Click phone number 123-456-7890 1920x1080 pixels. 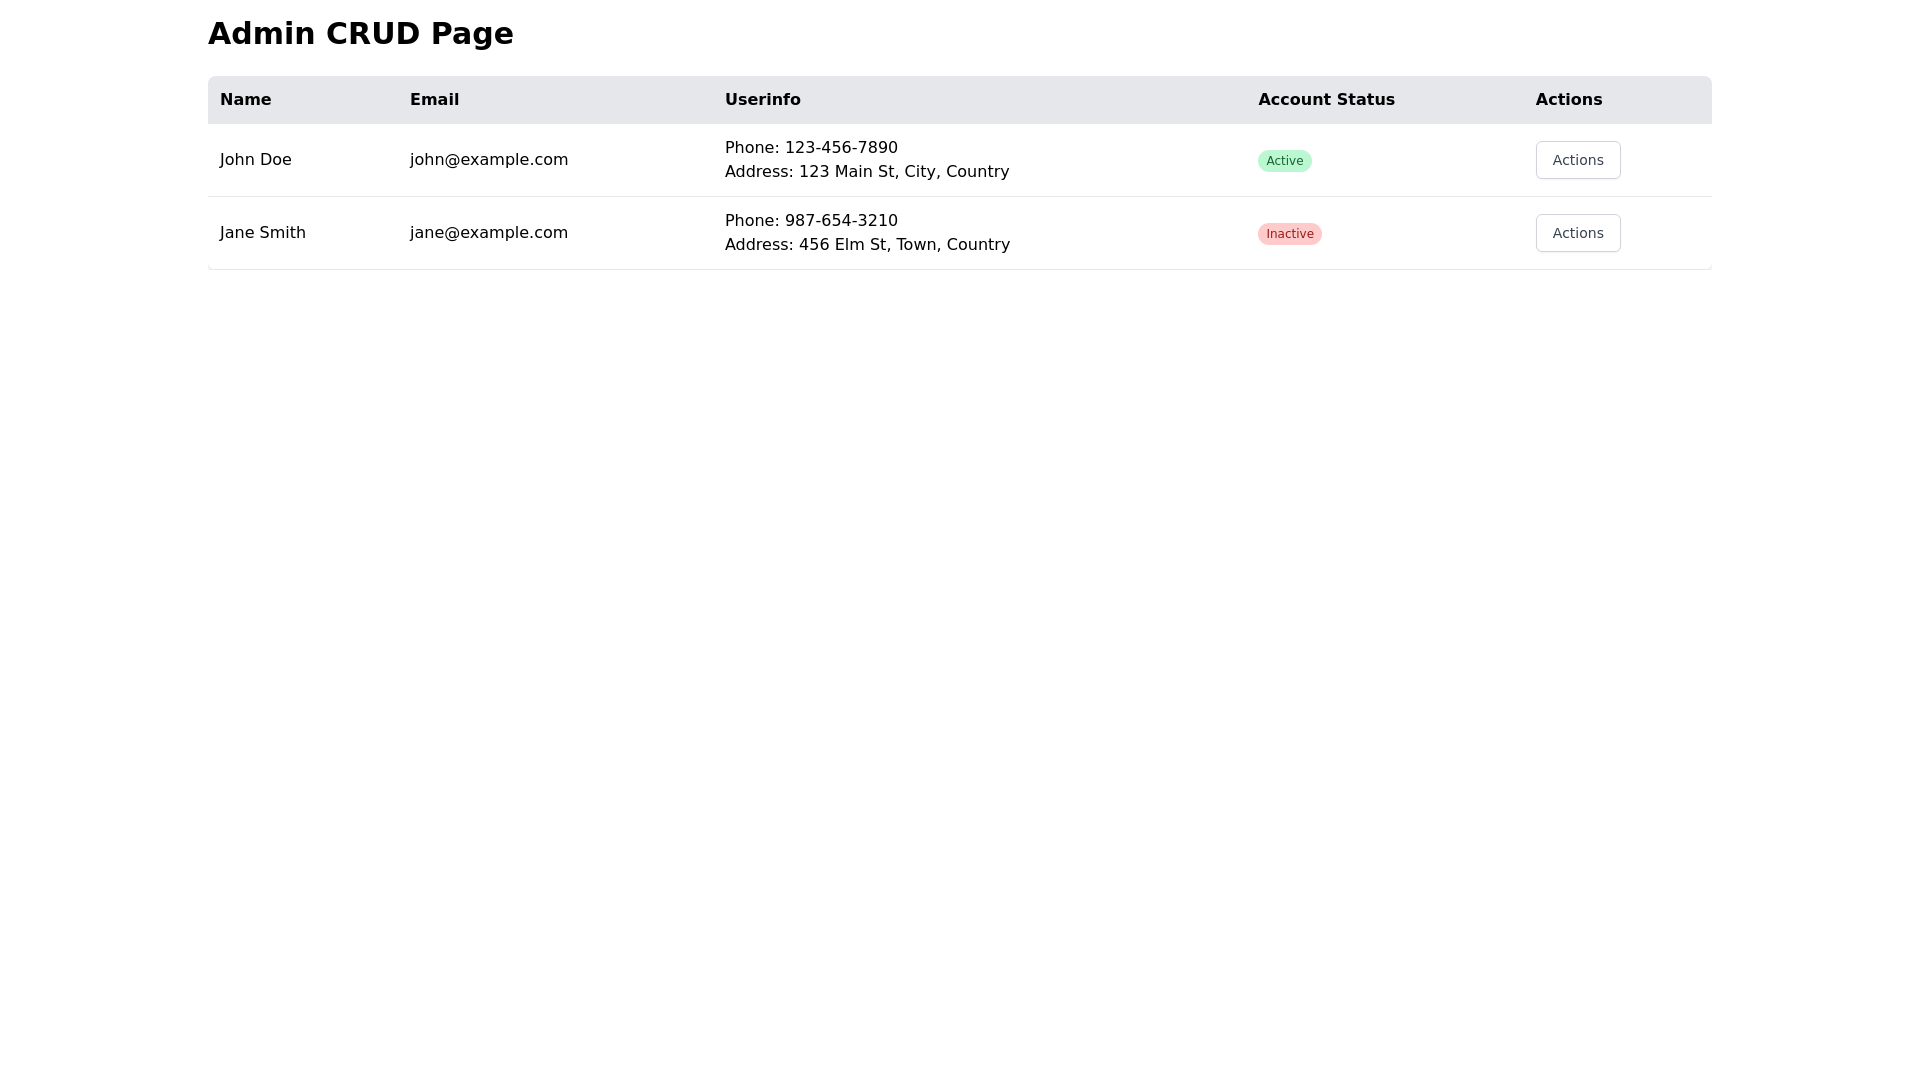click(x=840, y=148)
